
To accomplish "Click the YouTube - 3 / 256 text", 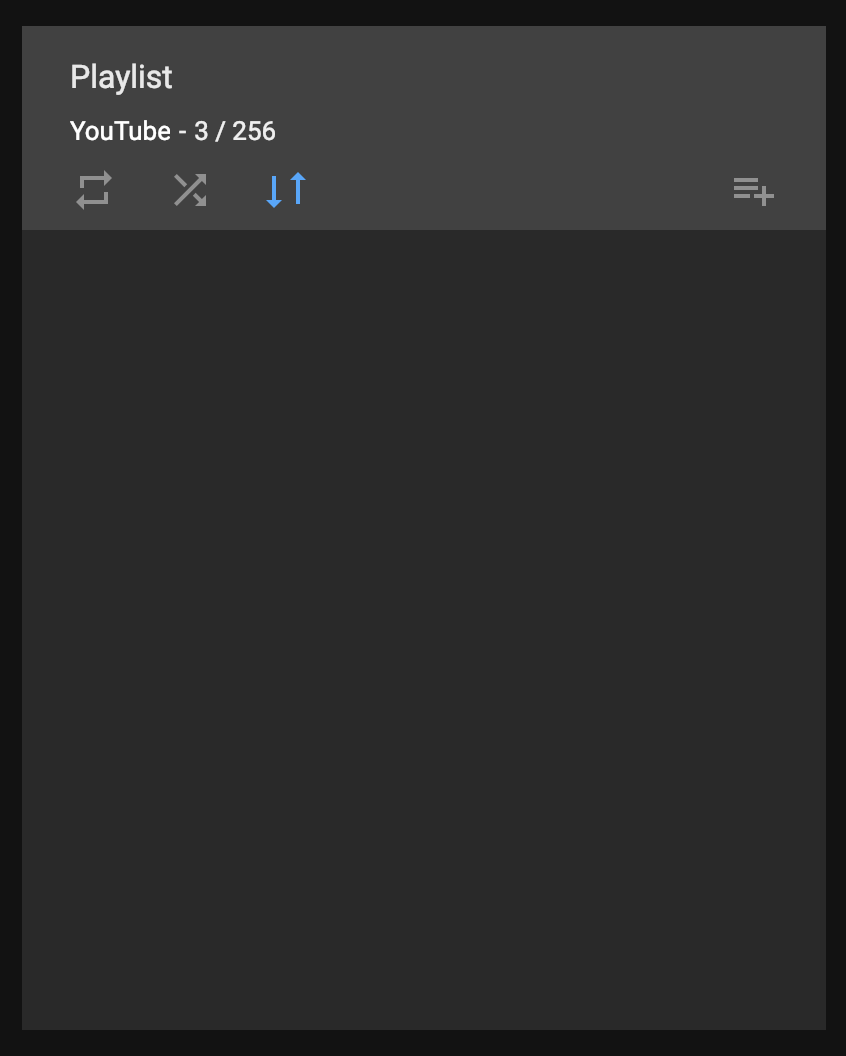I will click(173, 131).
